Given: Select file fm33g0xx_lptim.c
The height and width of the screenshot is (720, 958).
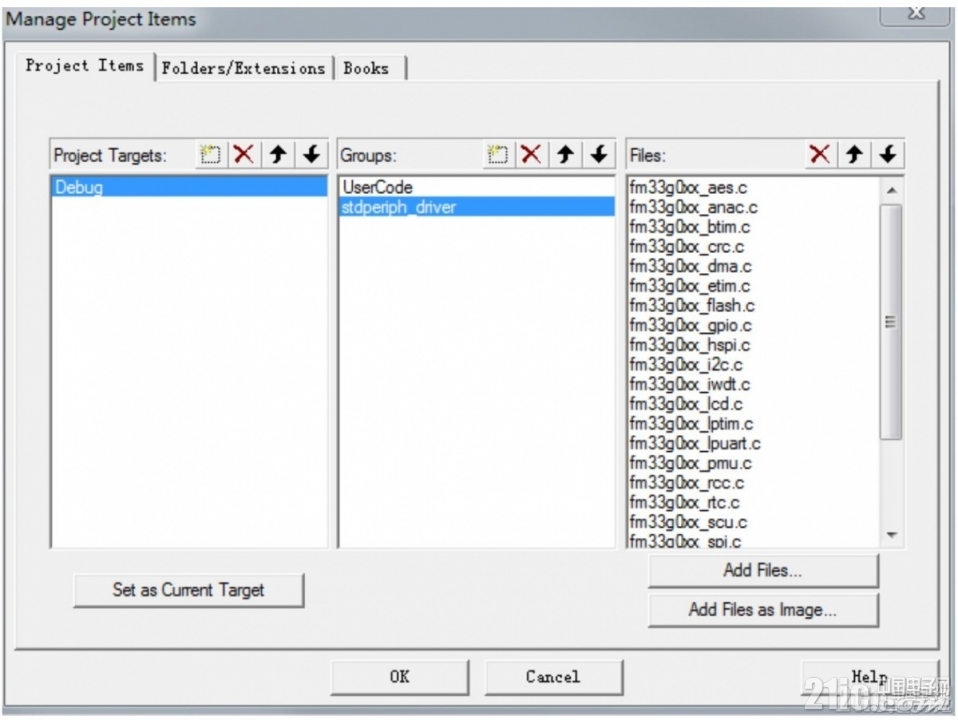Looking at the screenshot, I should point(692,423).
